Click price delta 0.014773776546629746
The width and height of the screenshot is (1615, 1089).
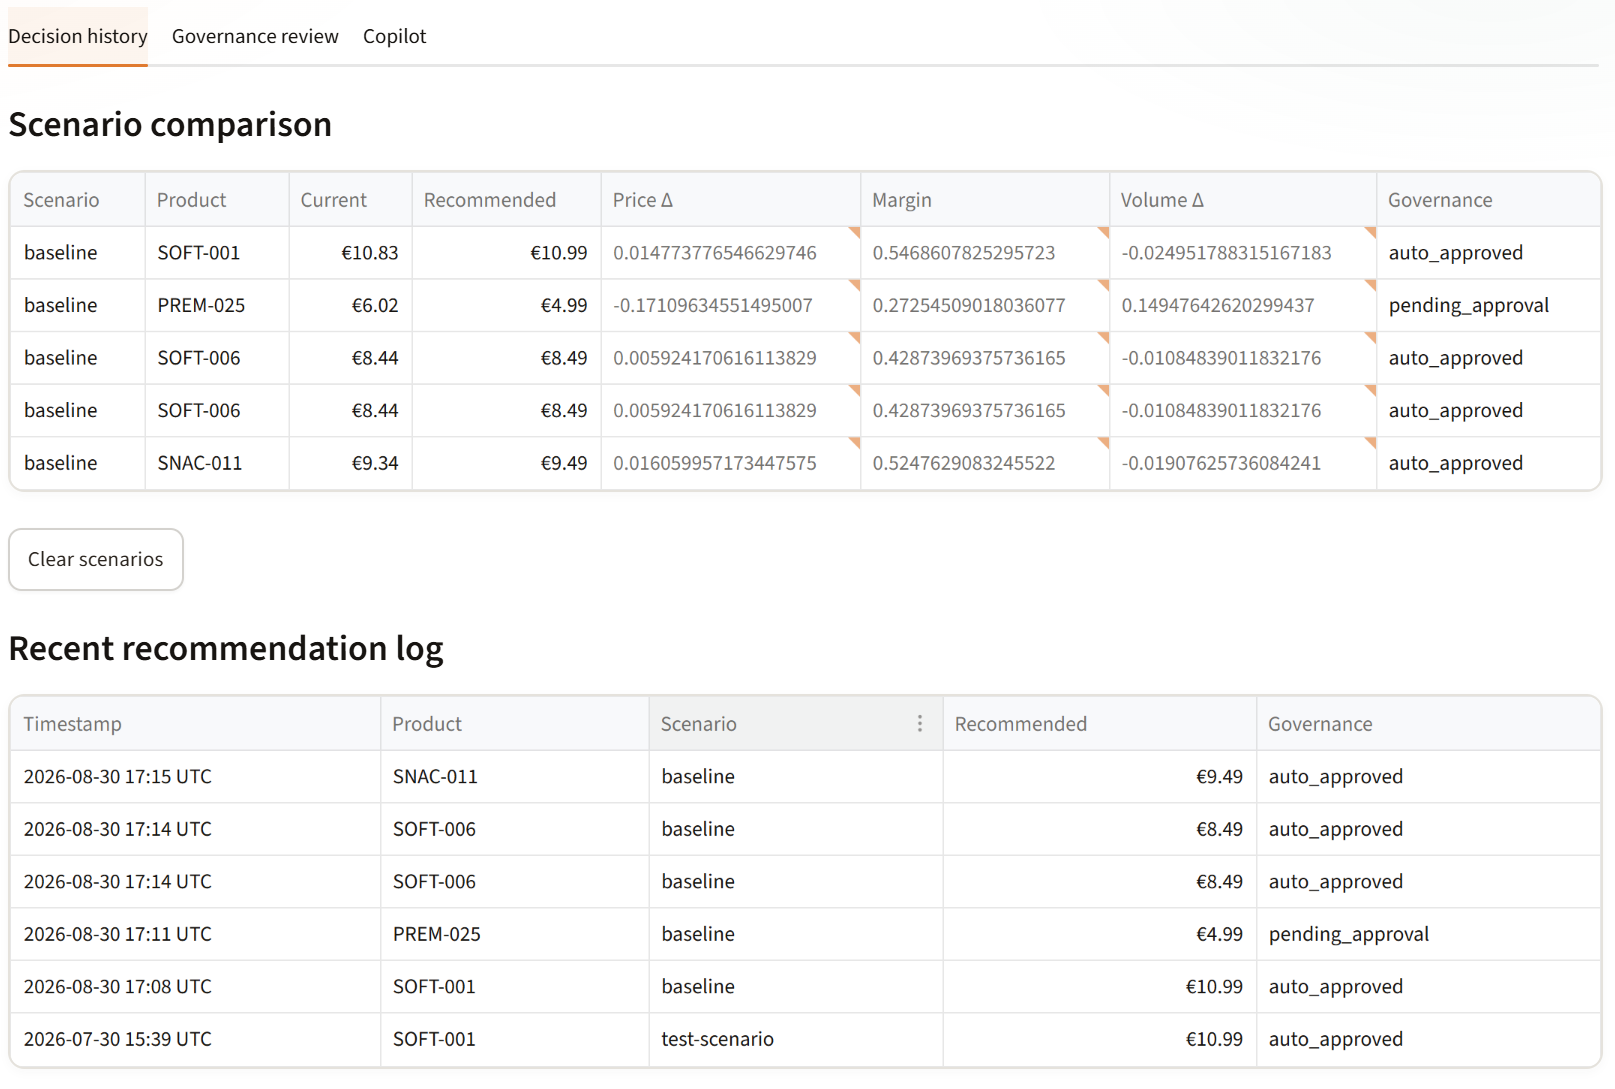tap(731, 253)
